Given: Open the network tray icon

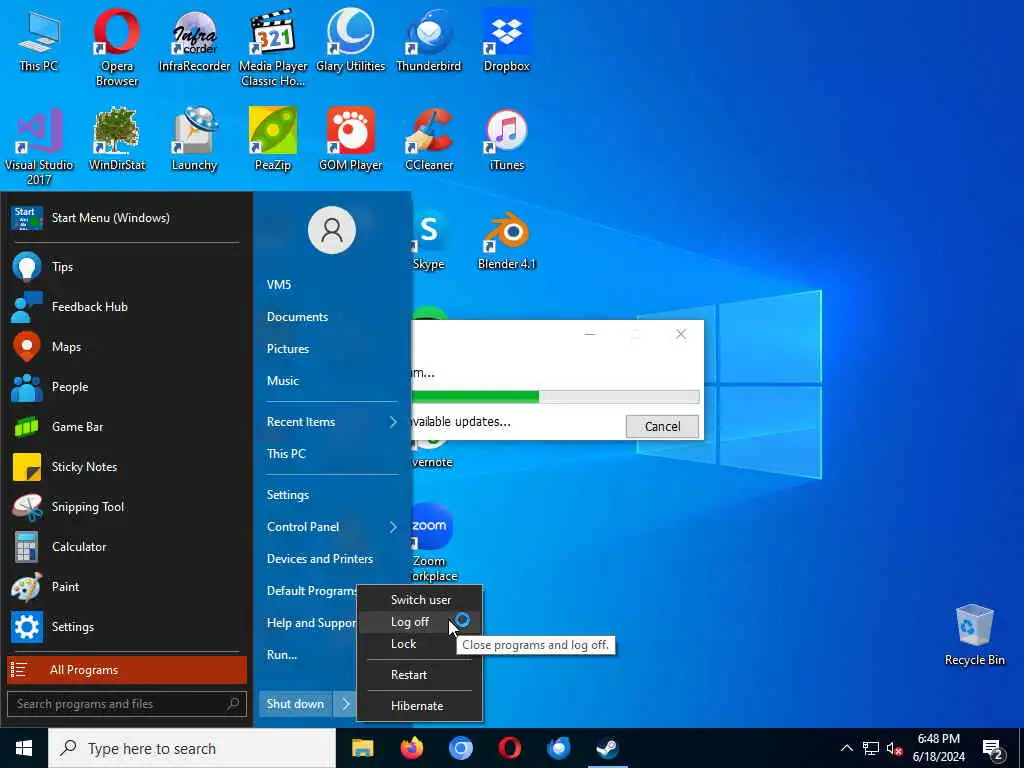Looking at the screenshot, I should pyautogui.click(x=871, y=748).
